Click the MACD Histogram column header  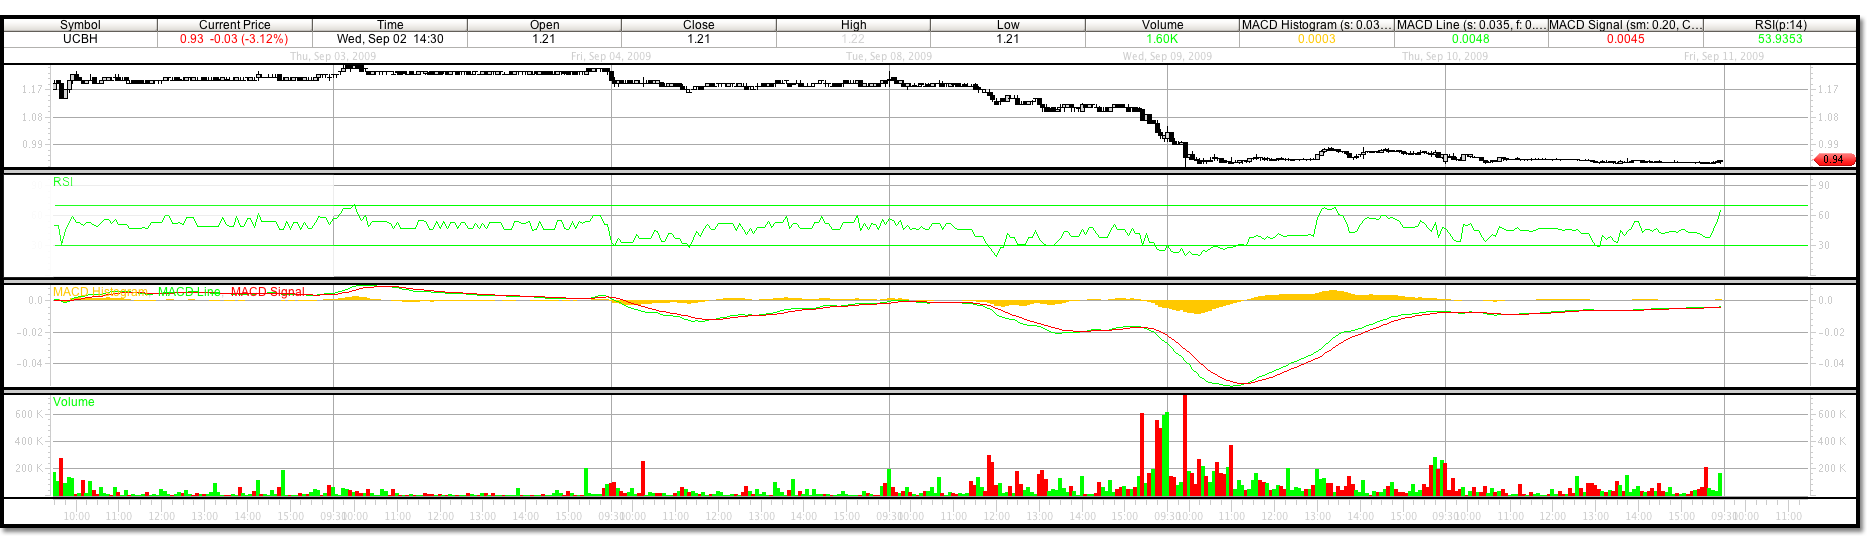click(1316, 25)
